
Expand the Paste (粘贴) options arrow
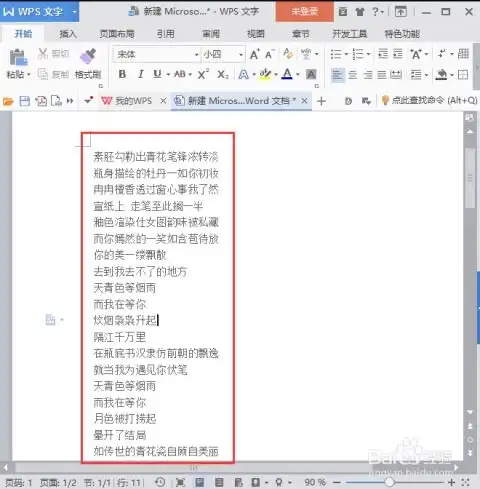point(29,74)
